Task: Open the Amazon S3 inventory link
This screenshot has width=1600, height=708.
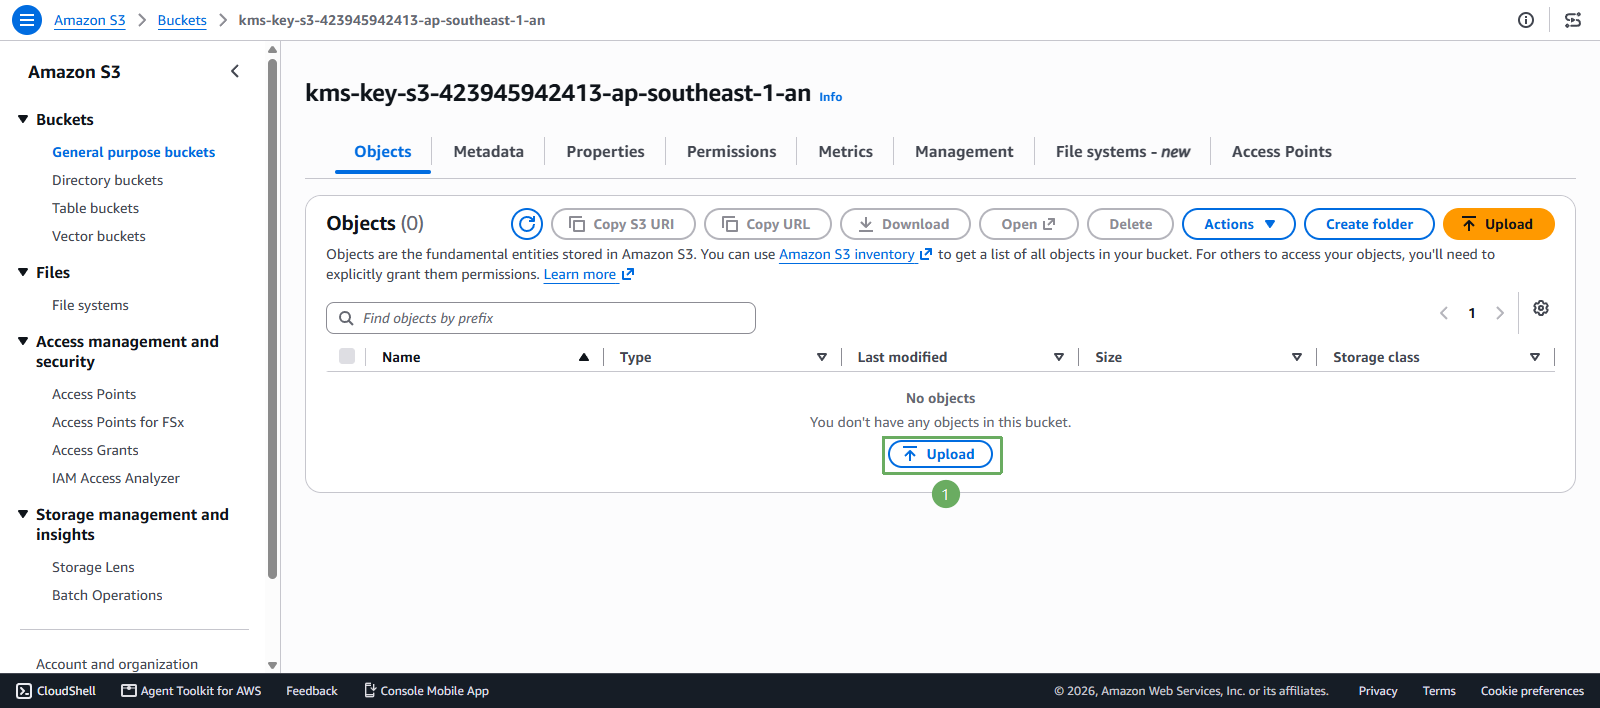Action: 855,254
